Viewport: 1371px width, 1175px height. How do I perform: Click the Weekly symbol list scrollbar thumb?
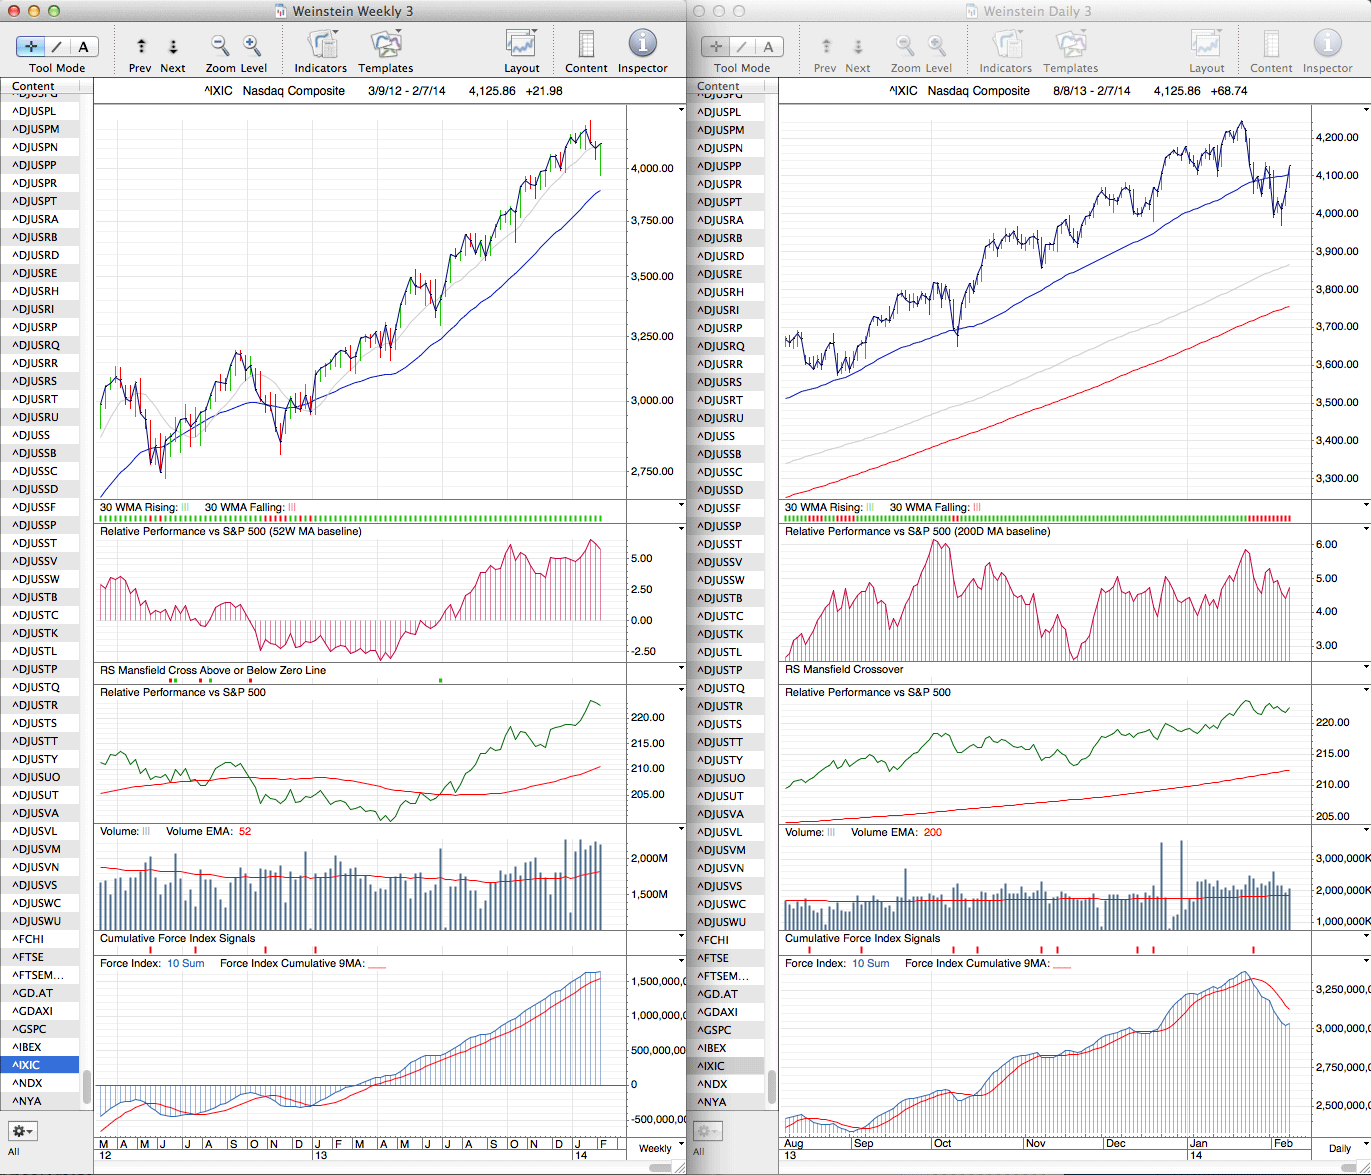(x=87, y=1086)
